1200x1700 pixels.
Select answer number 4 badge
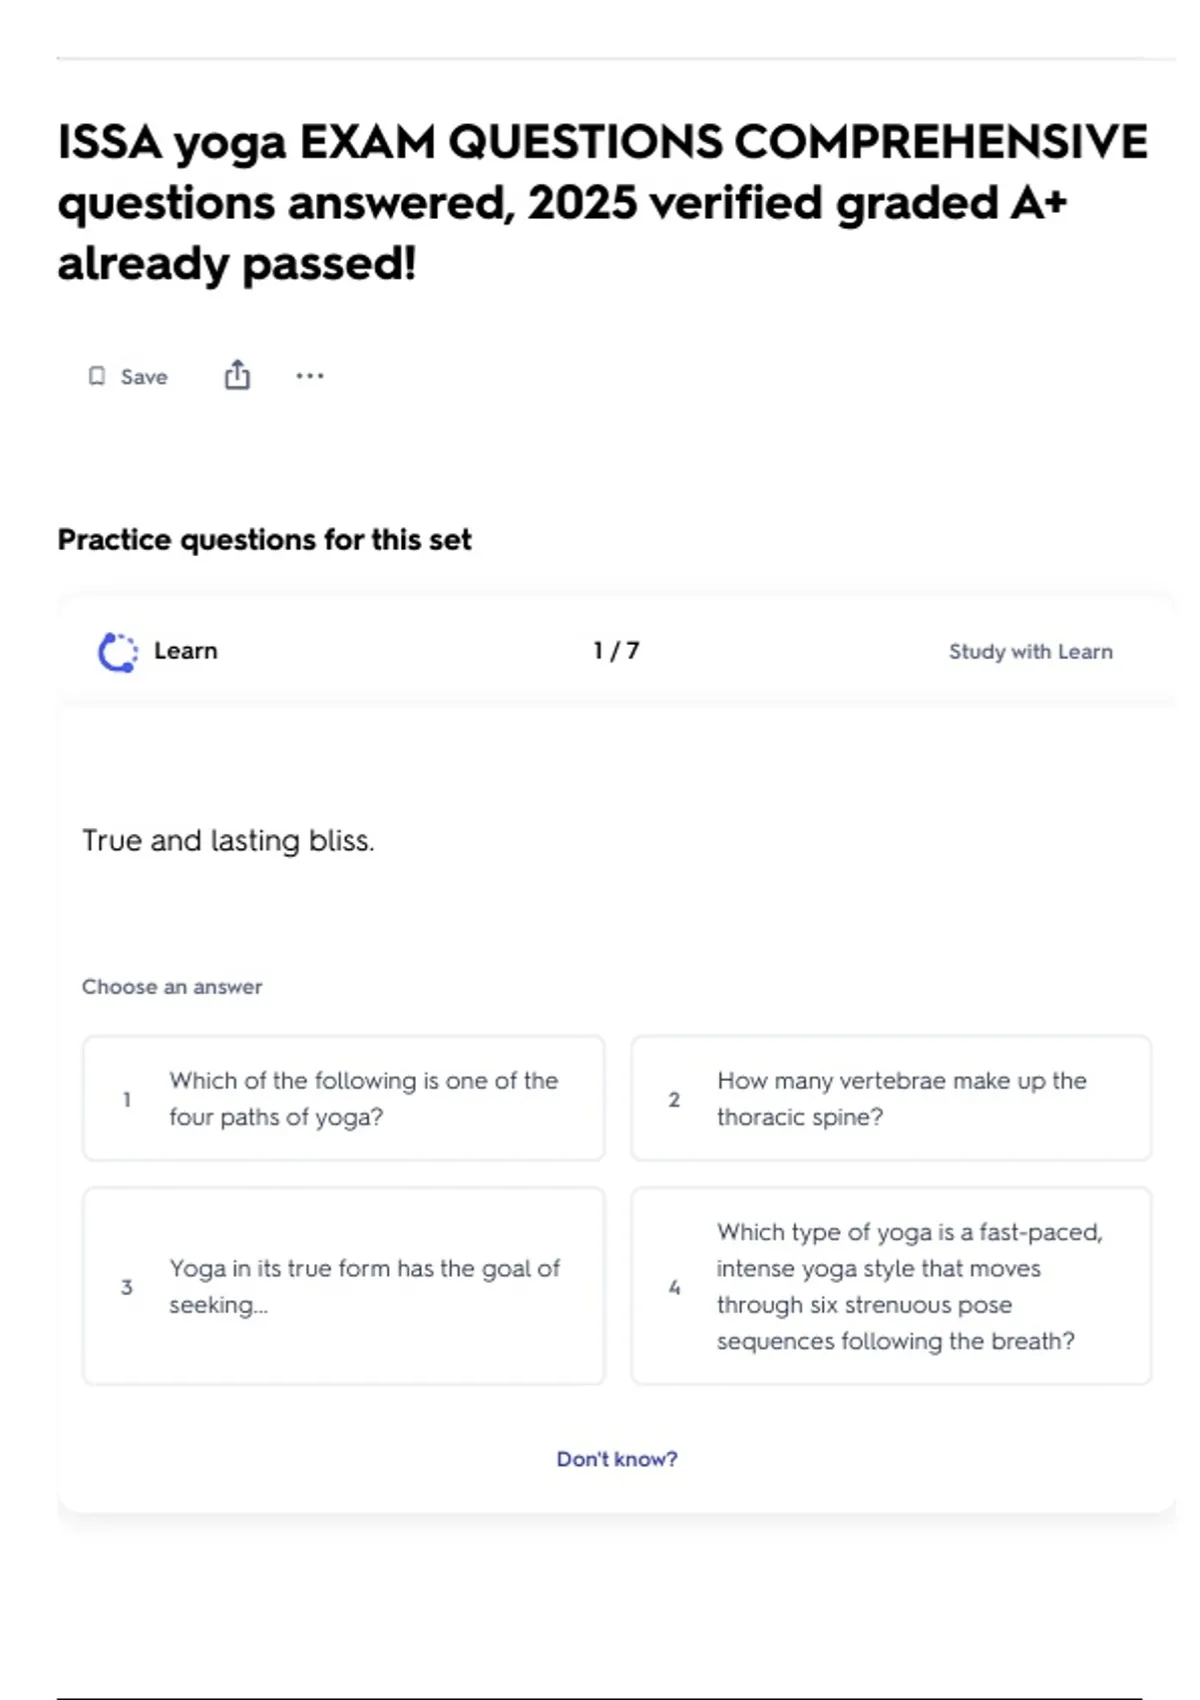[674, 1287]
